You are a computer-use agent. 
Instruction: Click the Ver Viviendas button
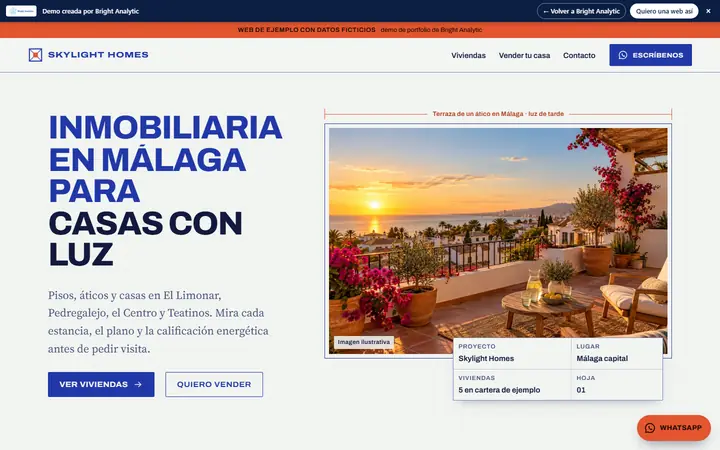(101, 384)
